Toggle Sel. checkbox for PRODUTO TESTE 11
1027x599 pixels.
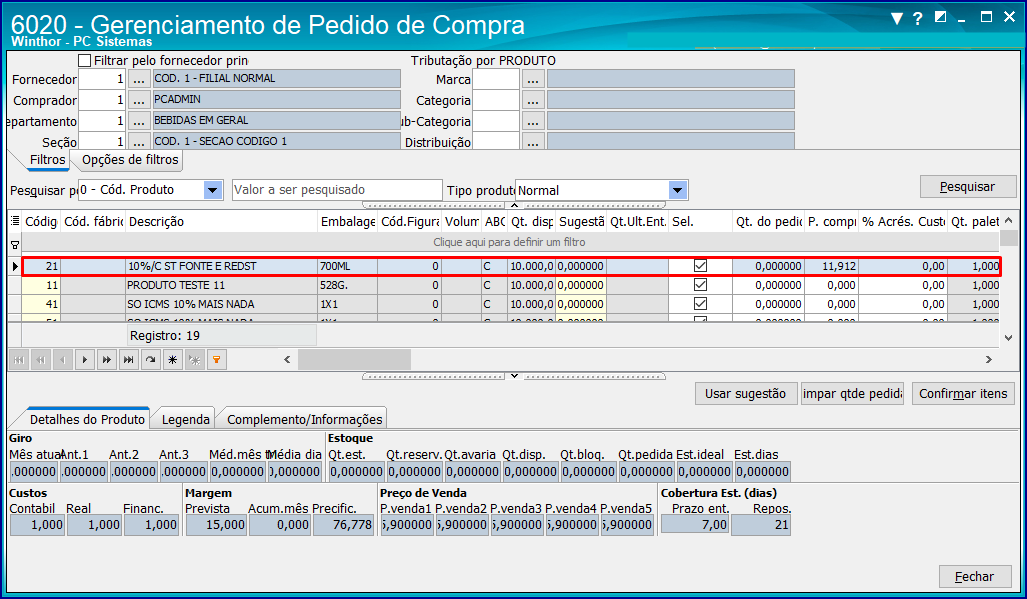(x=700, y=285)
